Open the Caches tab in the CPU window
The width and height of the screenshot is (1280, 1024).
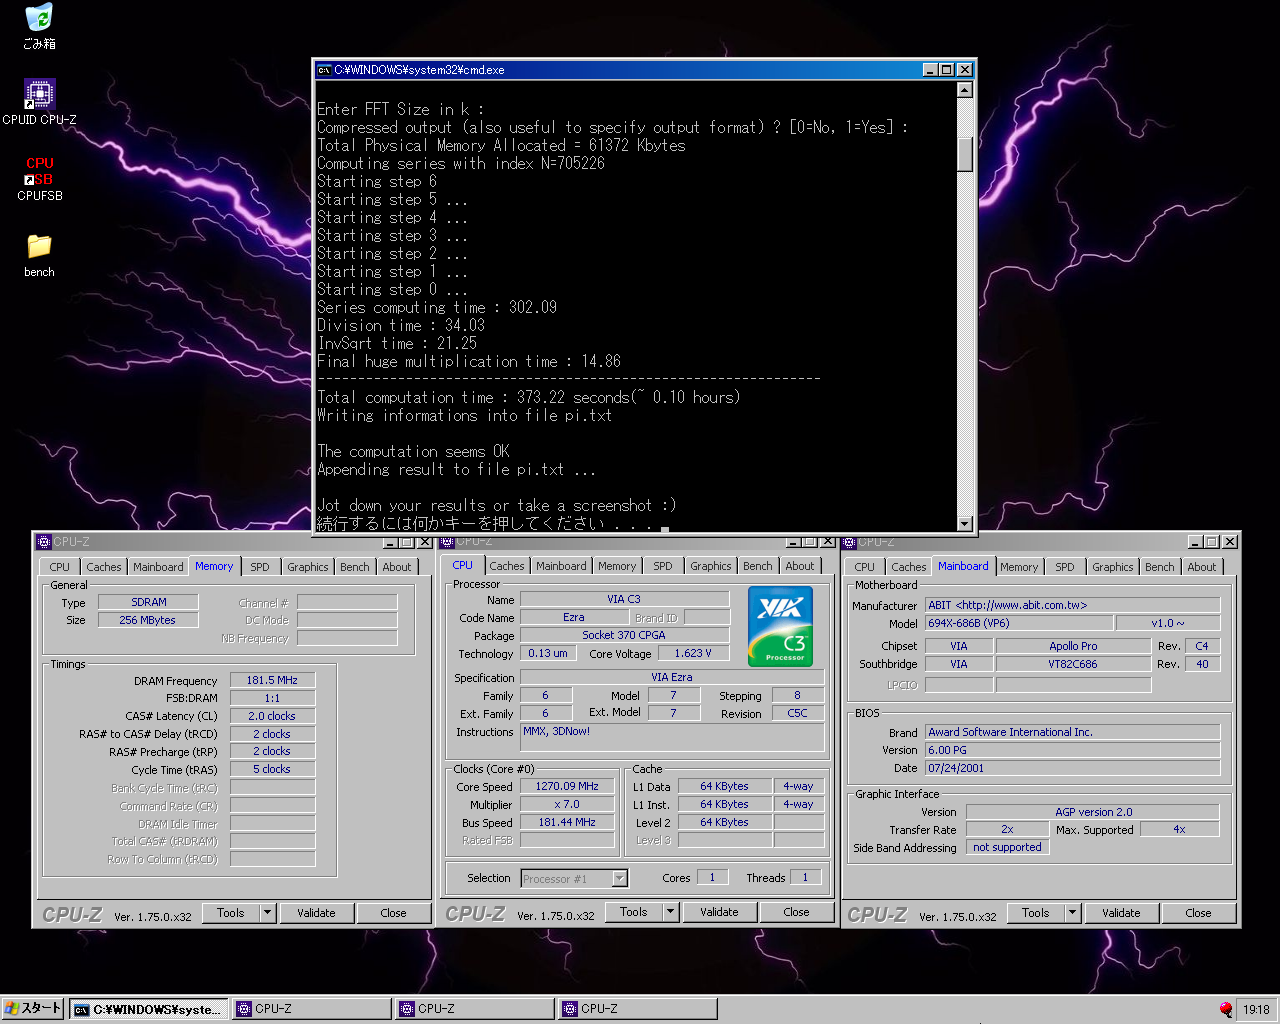(506, 566)
